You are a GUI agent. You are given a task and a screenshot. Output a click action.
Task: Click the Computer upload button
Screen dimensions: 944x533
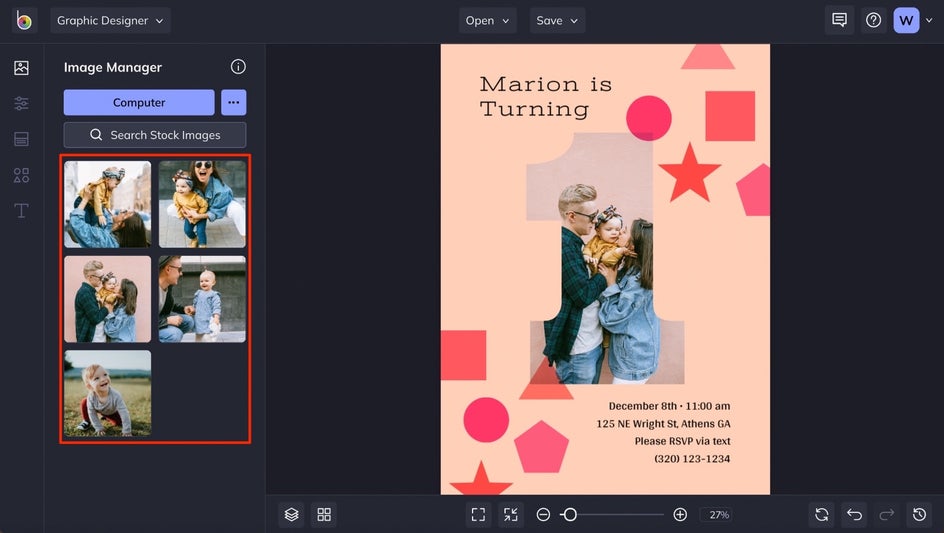(x=139, y=102)
